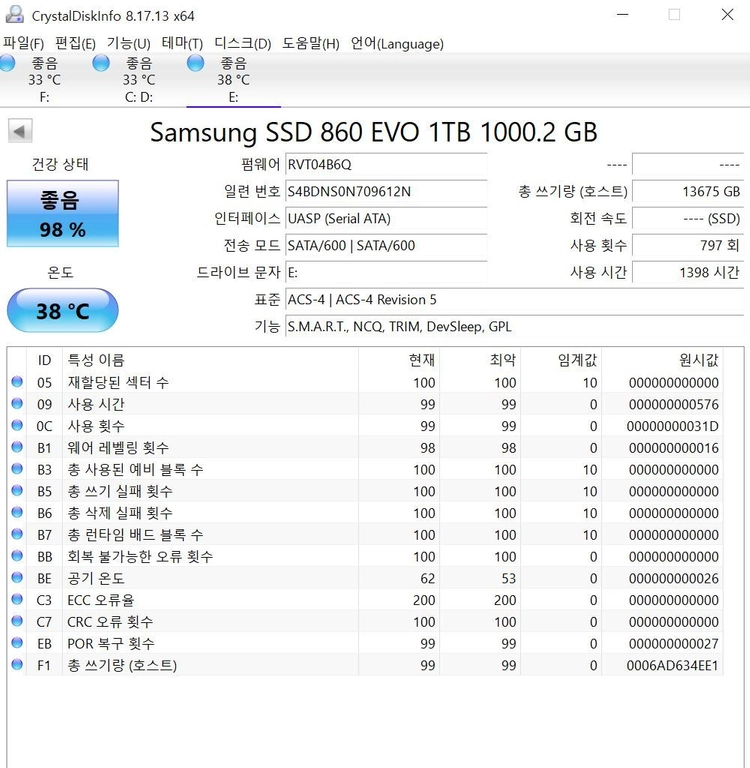Click the 38 °C temperature button
750x768 pixels.
[x=63, y=311]
